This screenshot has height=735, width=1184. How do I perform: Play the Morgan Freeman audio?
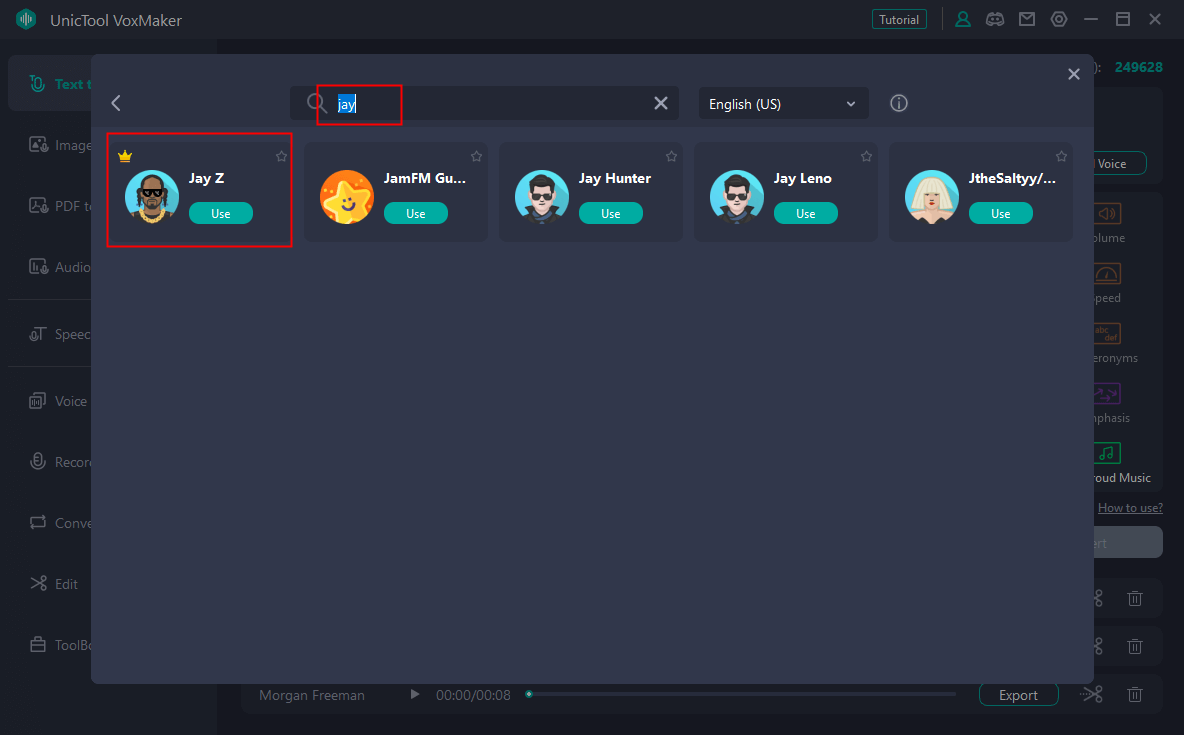tap(415, 694)
